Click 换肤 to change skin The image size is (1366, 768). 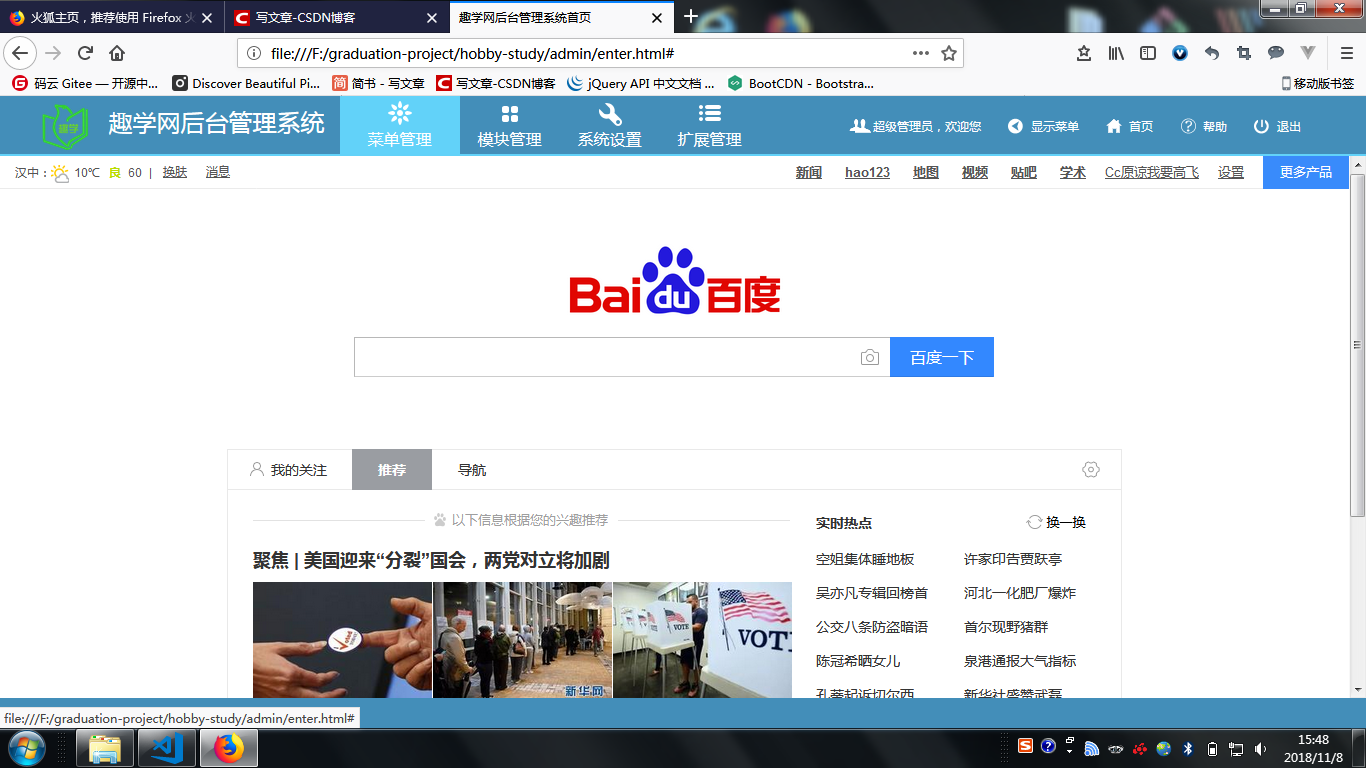pos(175,172)
